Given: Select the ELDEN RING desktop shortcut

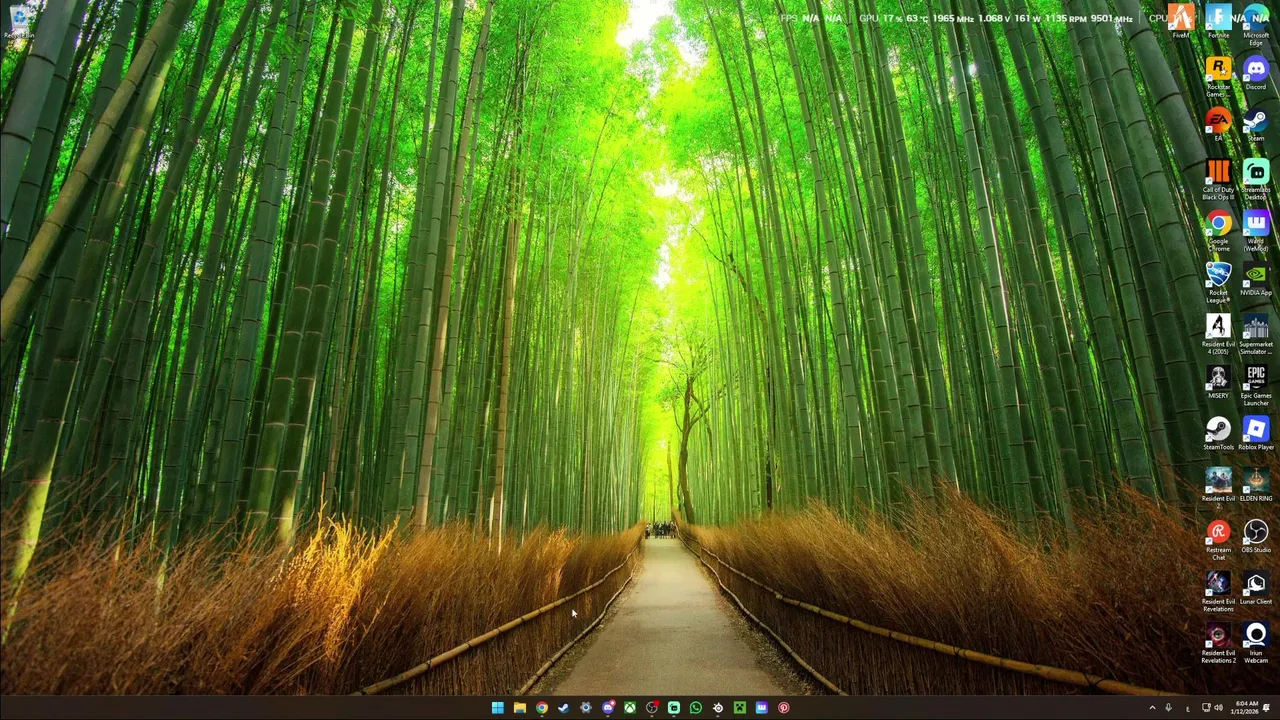Looking at the screenshot, I should pos(1256,486).
